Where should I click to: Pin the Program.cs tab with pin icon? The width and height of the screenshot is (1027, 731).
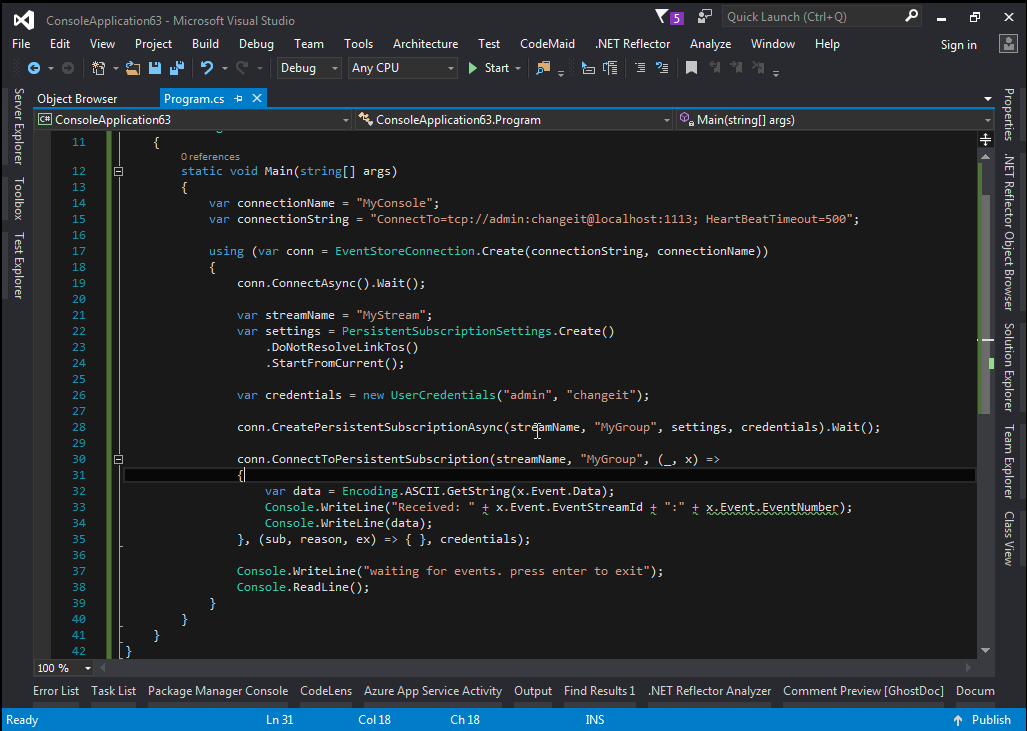click(238, 98)
